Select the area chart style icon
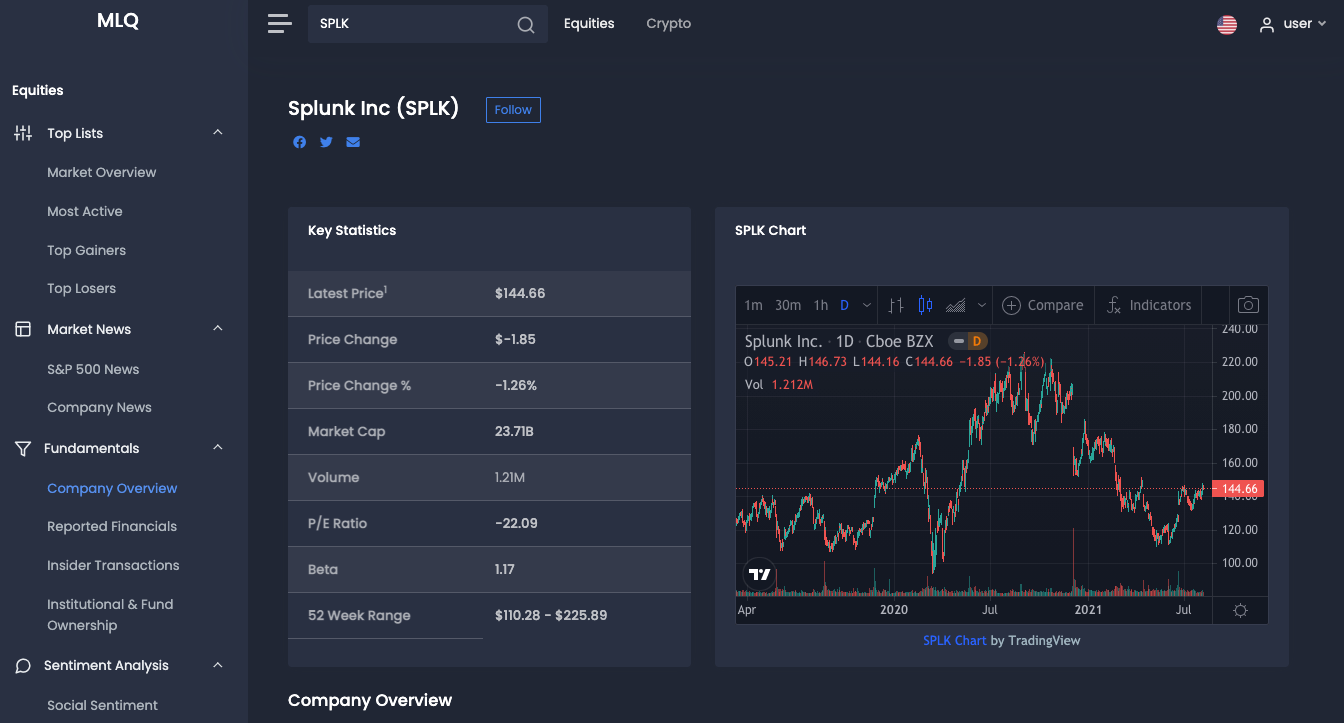This screenshot has height=723, width=1344. coord(956,305)
